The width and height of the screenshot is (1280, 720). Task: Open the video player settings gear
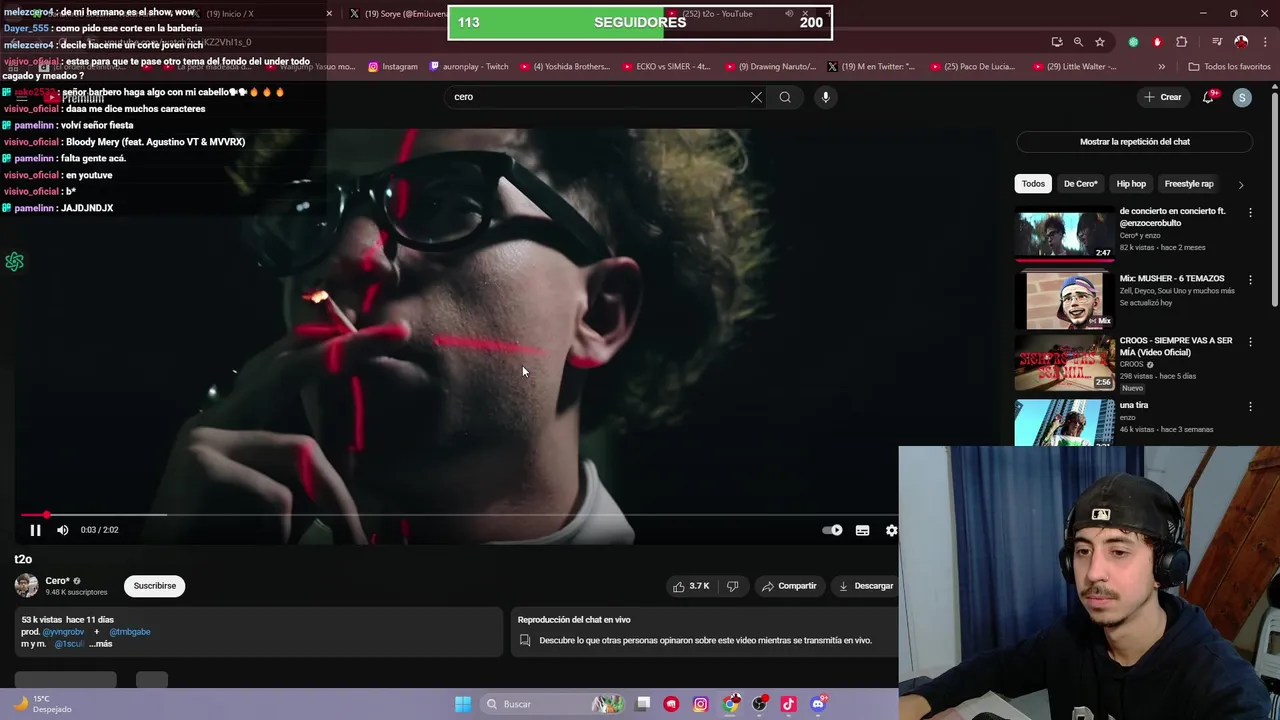click(x=891, y=530)
